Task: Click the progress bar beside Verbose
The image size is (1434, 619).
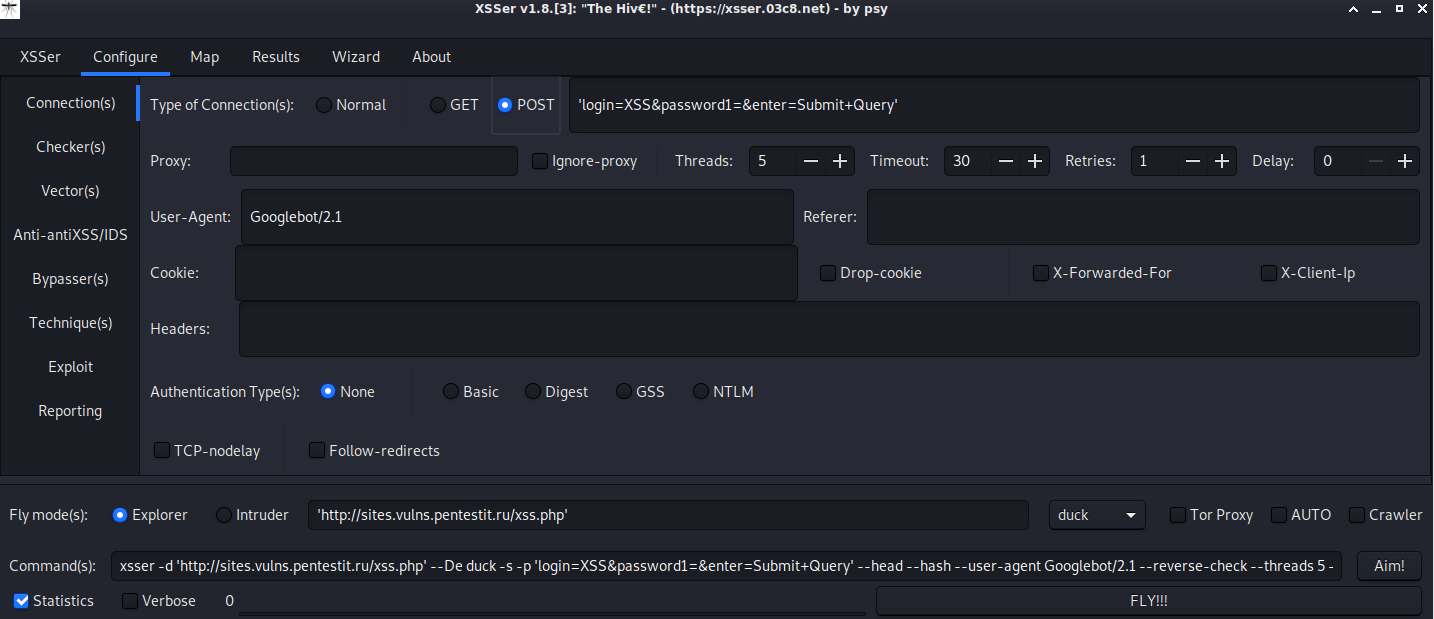Action: (x=552, y=601)
